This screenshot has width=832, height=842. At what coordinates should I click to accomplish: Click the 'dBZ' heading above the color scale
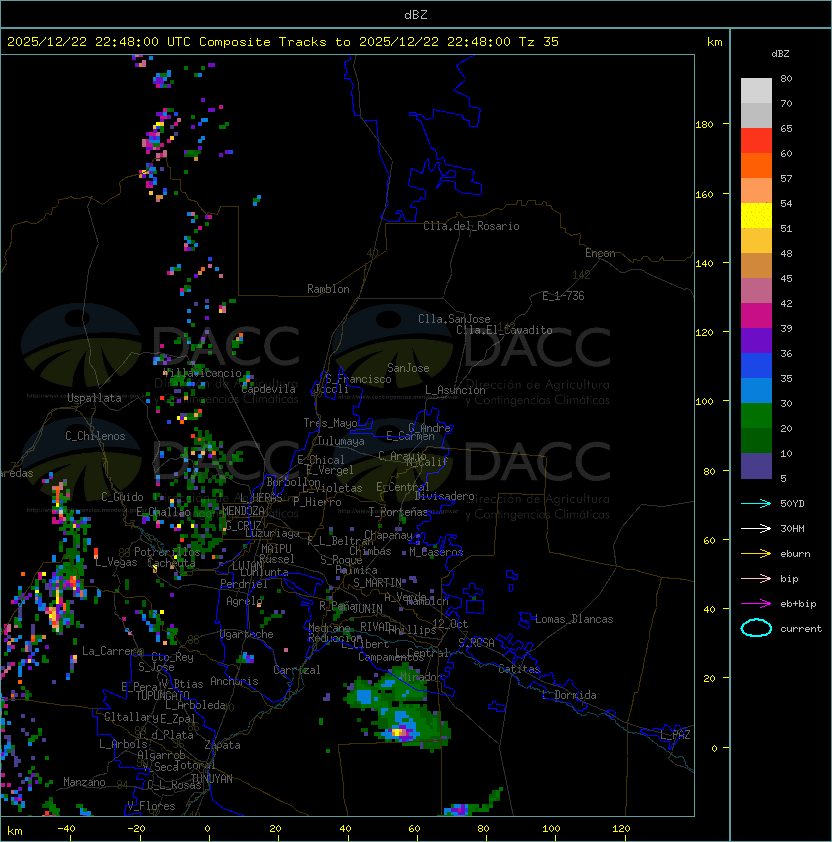tap(780, 54)
